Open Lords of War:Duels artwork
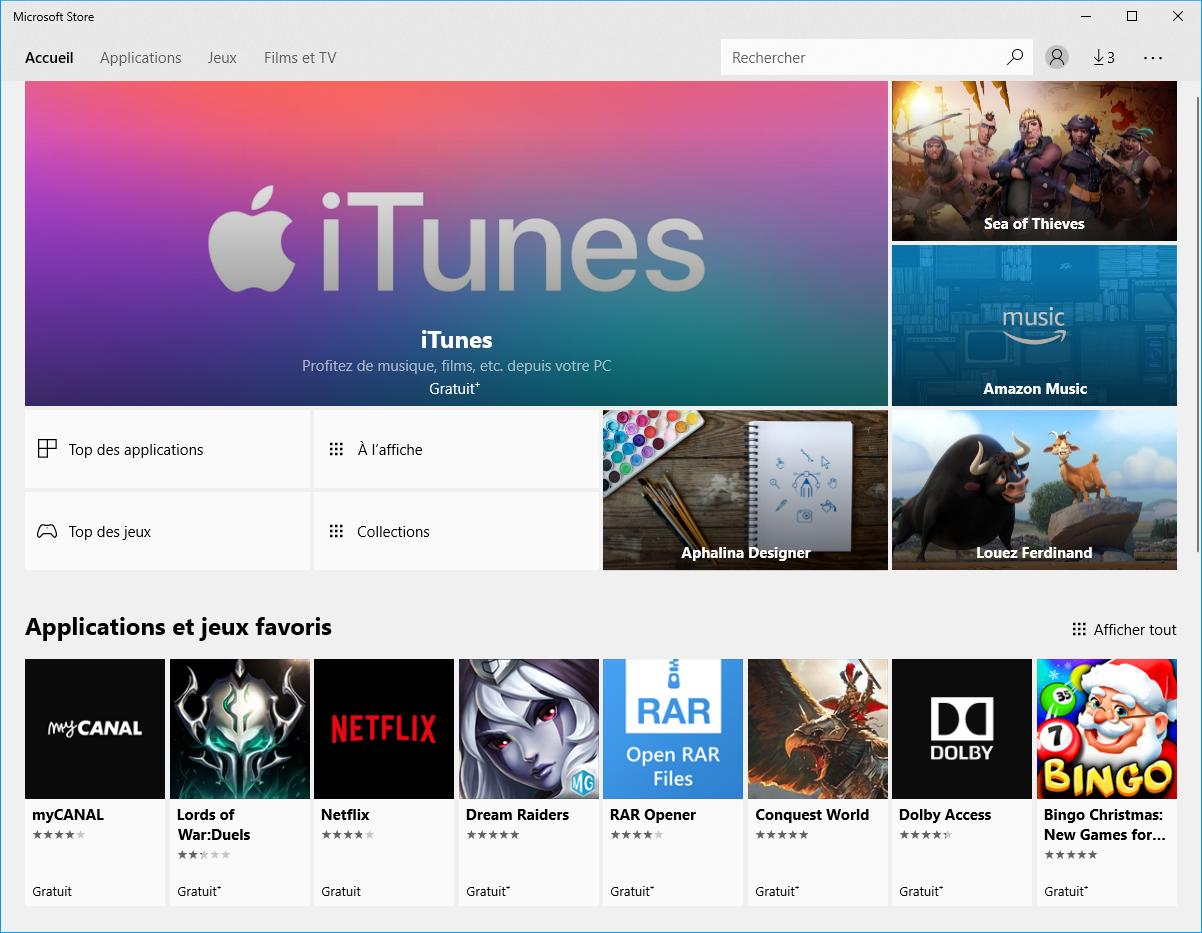Image resolution: width=1202 pixels, height=933 pixels. coord(240,729)
